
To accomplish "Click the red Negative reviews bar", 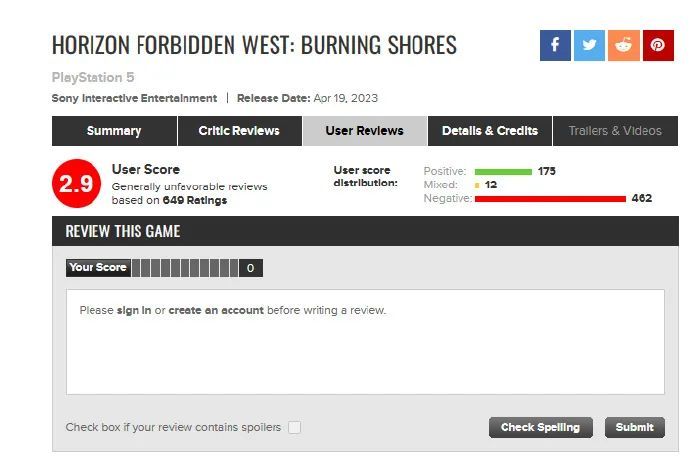I will (x=550, y=198).
